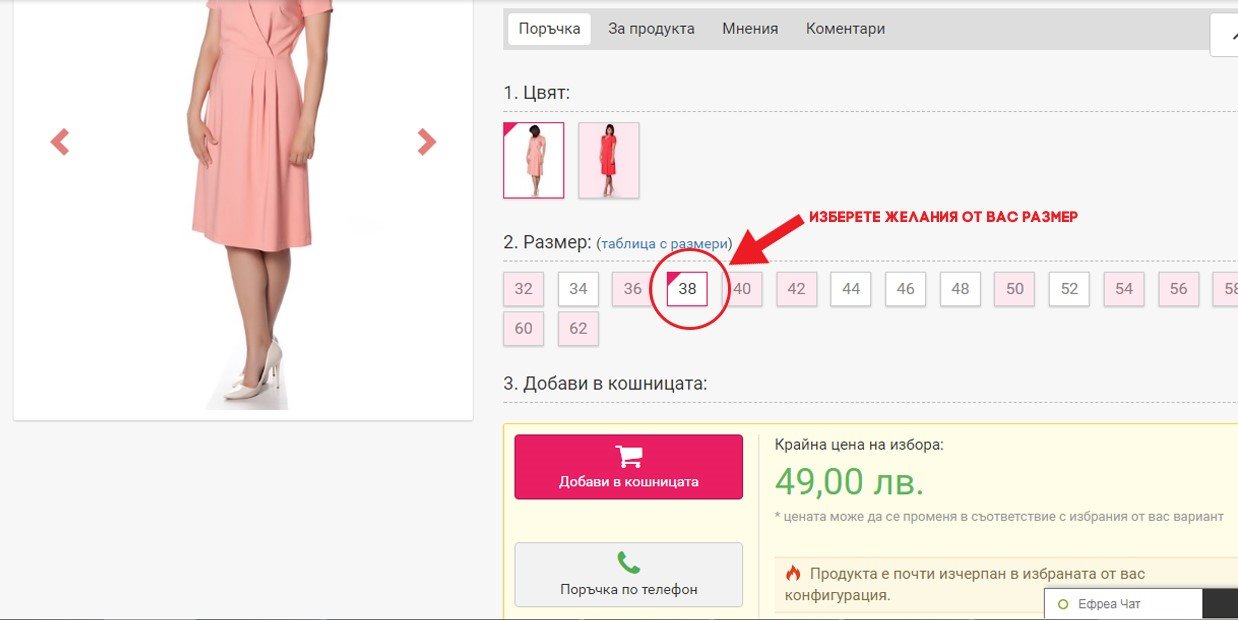Screen dimensions: 1238x620
Task: Open the Ефреа Чат widget
Action: pos(1123,604)
